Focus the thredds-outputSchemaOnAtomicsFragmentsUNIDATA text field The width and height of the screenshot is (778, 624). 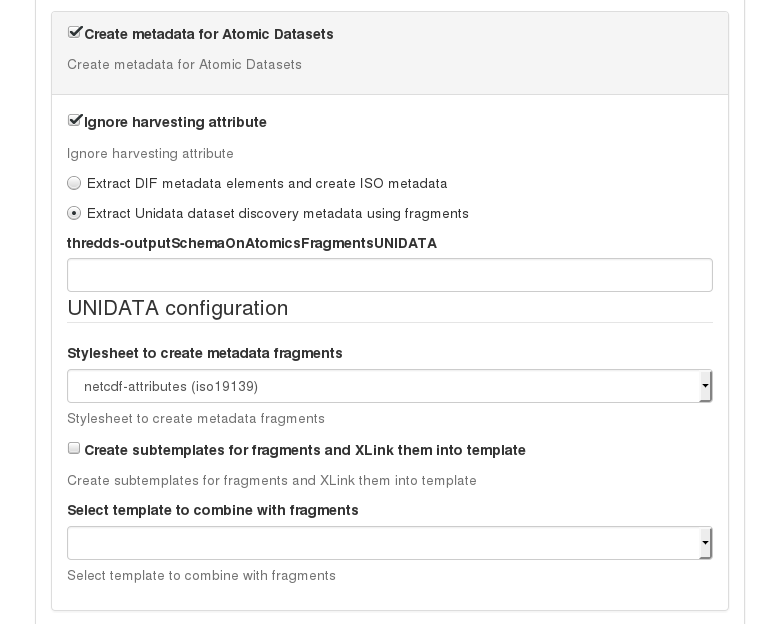(389, 275)
